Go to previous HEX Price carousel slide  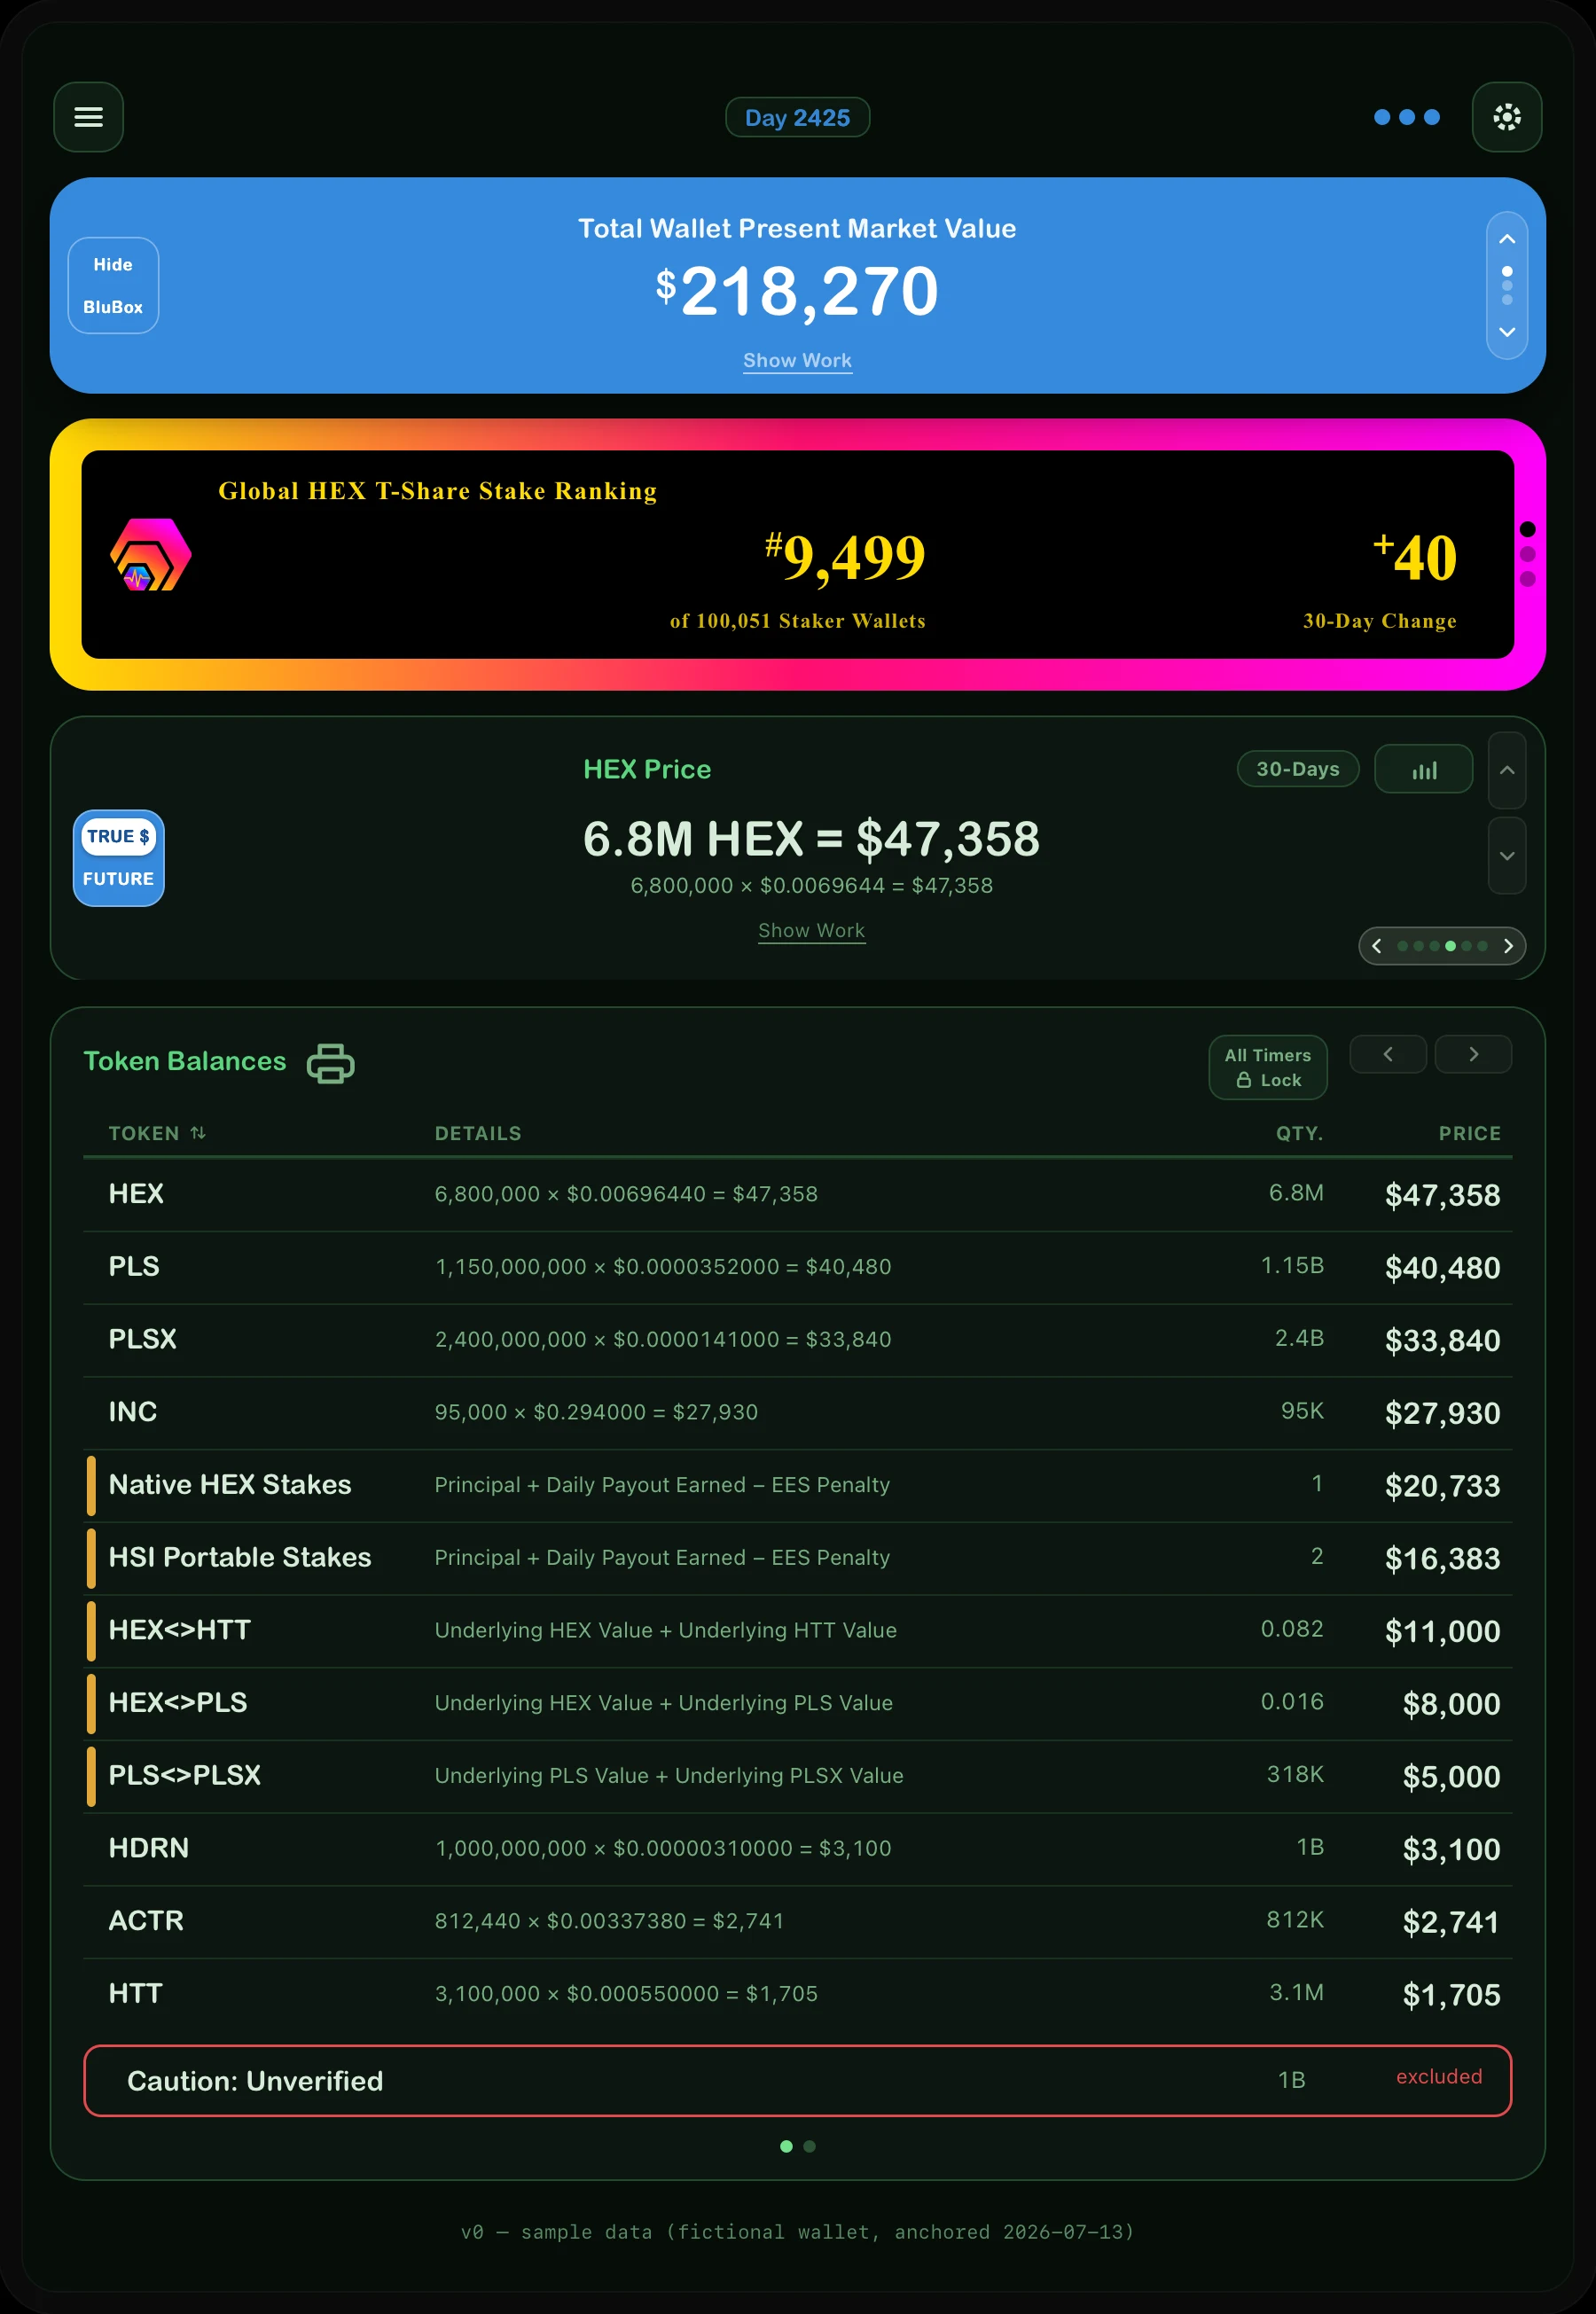click(x=1377, y=946)
